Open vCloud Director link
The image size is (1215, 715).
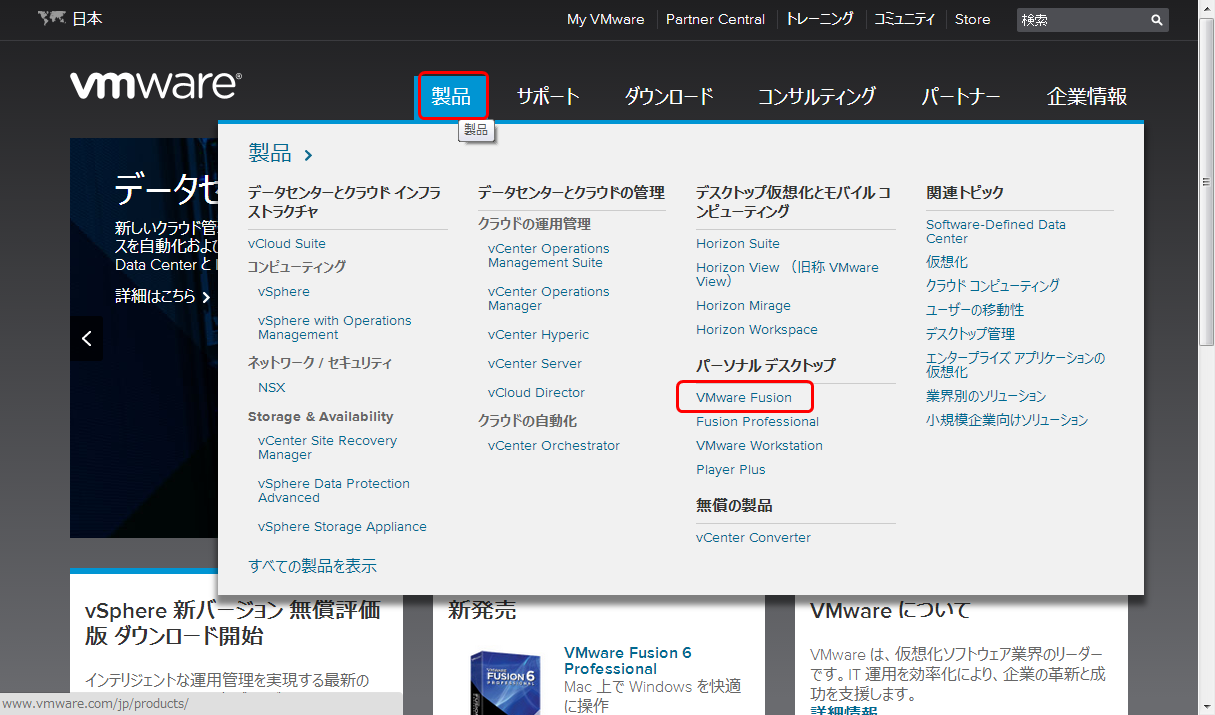536,393
